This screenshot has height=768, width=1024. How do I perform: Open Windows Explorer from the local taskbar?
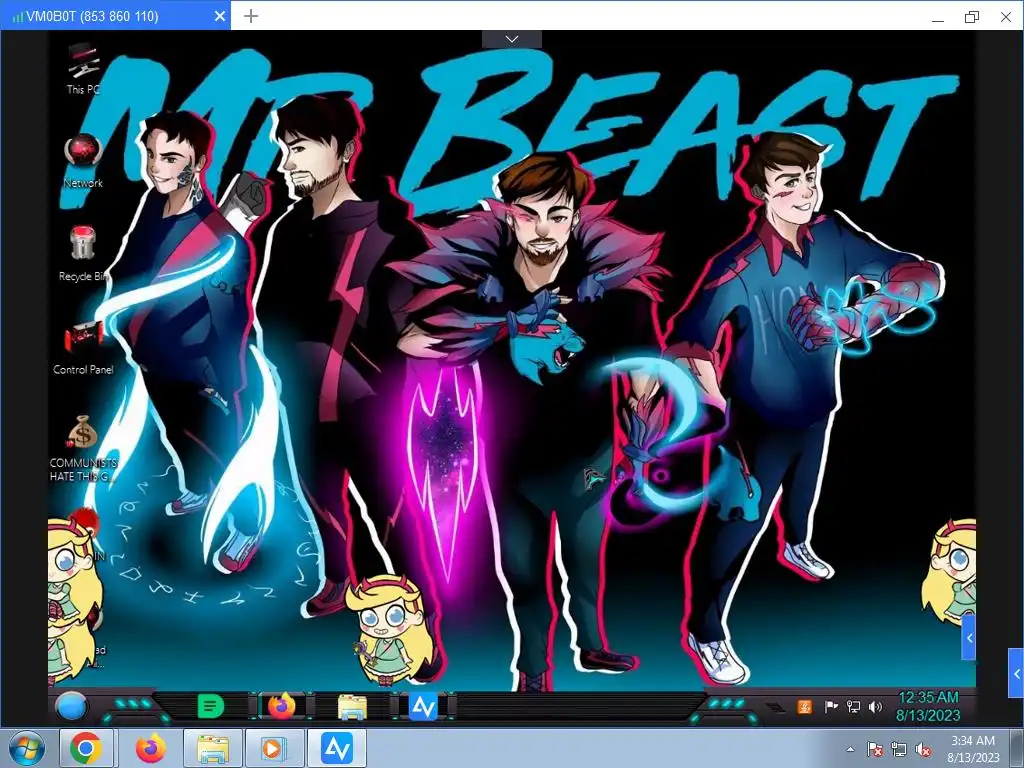213,748
